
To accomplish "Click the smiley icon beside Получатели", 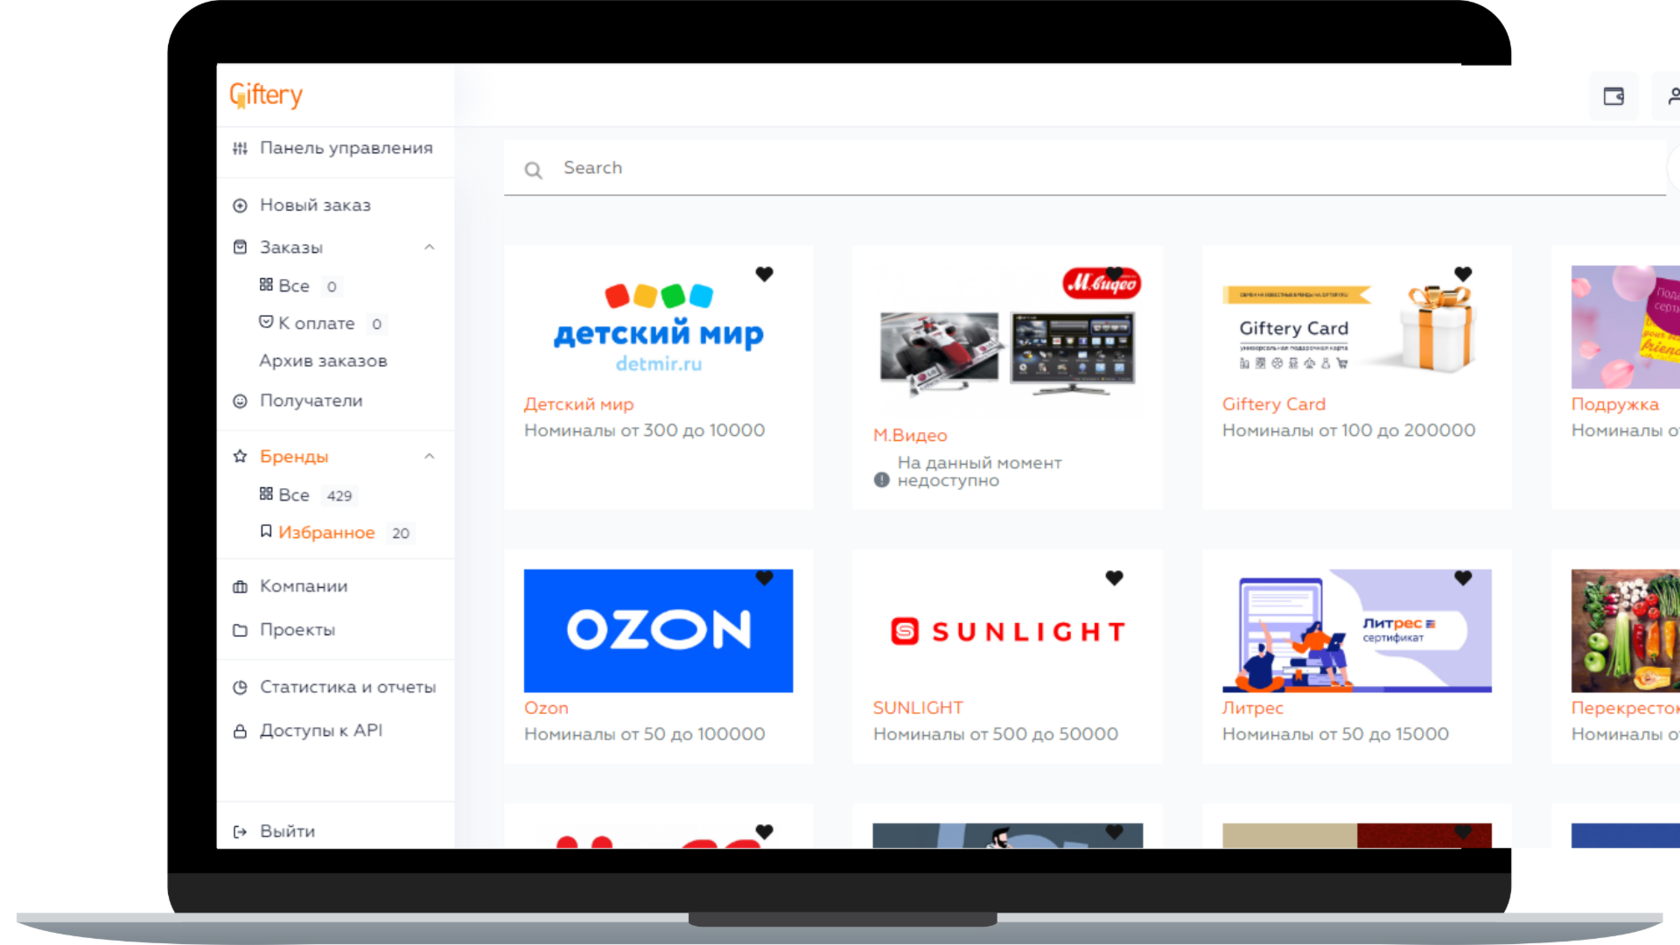I will (240, 401).
